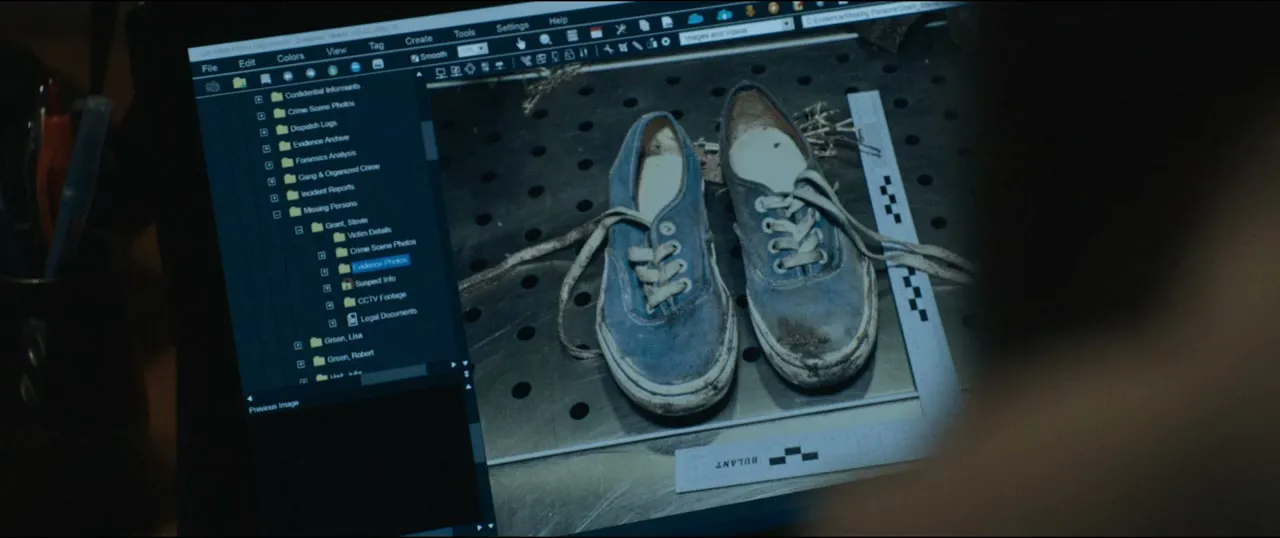Expand the Crime Scene Photos folder under Grant, Steve
This screenshot has height=538, width=1280.
pyautogui.click(x=324, y=253)
